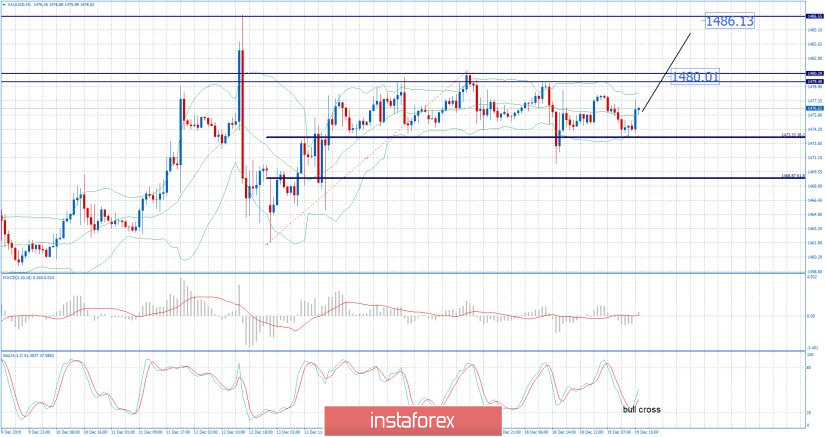Click the small triangle before XAUUSD,H1 title

(4, 4)
